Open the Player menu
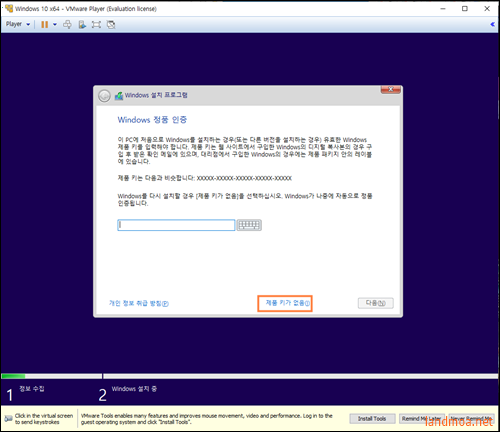Screen dimensions: 500x432 (x=18, y=24)
